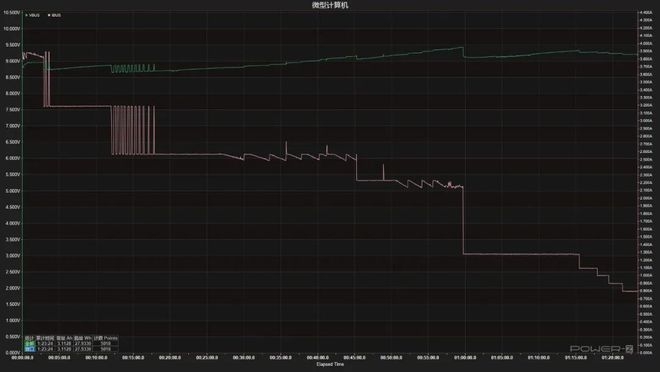The height and width of the screenshot is (372, 660).
Task: Select the blue-highlighted row in statistics table
Action: point(71,349)
